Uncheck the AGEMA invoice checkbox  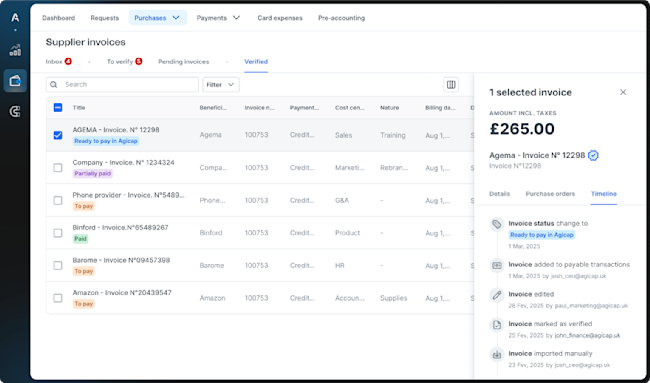[58, 135]
